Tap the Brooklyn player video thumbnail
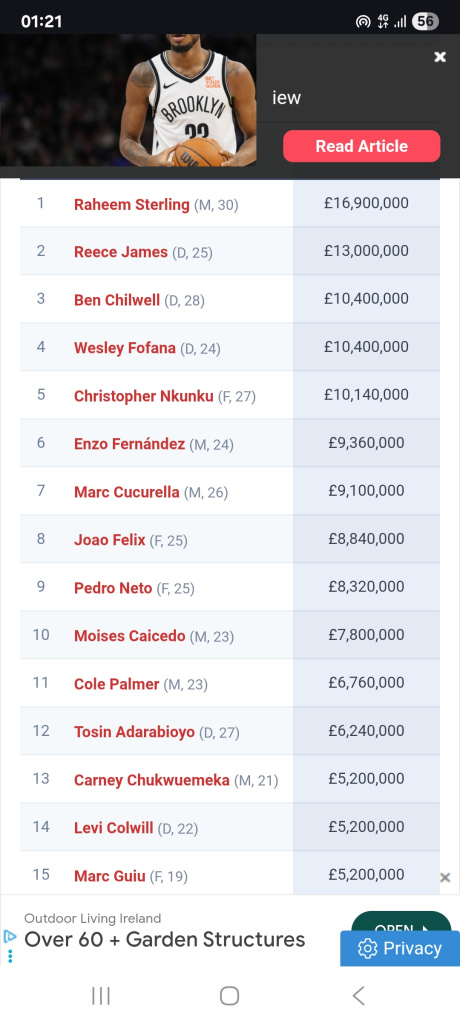This screenshot has width=460, height=1024. pos(128,100)
